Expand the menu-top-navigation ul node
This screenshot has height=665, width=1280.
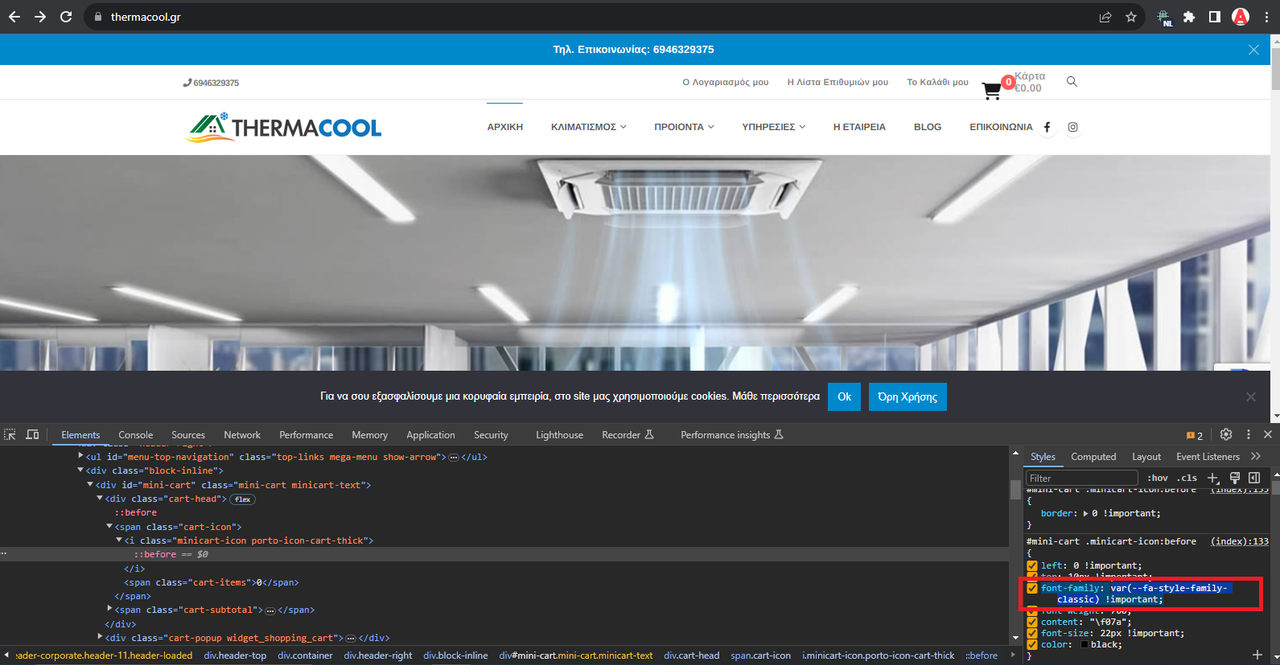(x=82, y=456)
